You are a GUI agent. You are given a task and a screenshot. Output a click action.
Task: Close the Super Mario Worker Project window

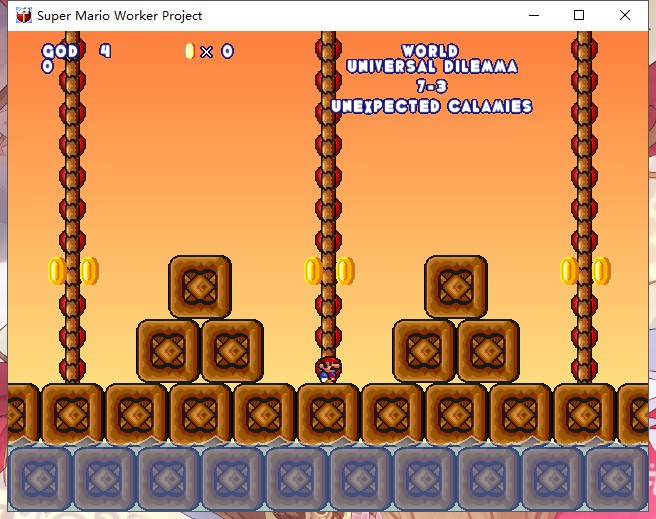(x=625, y=15)
